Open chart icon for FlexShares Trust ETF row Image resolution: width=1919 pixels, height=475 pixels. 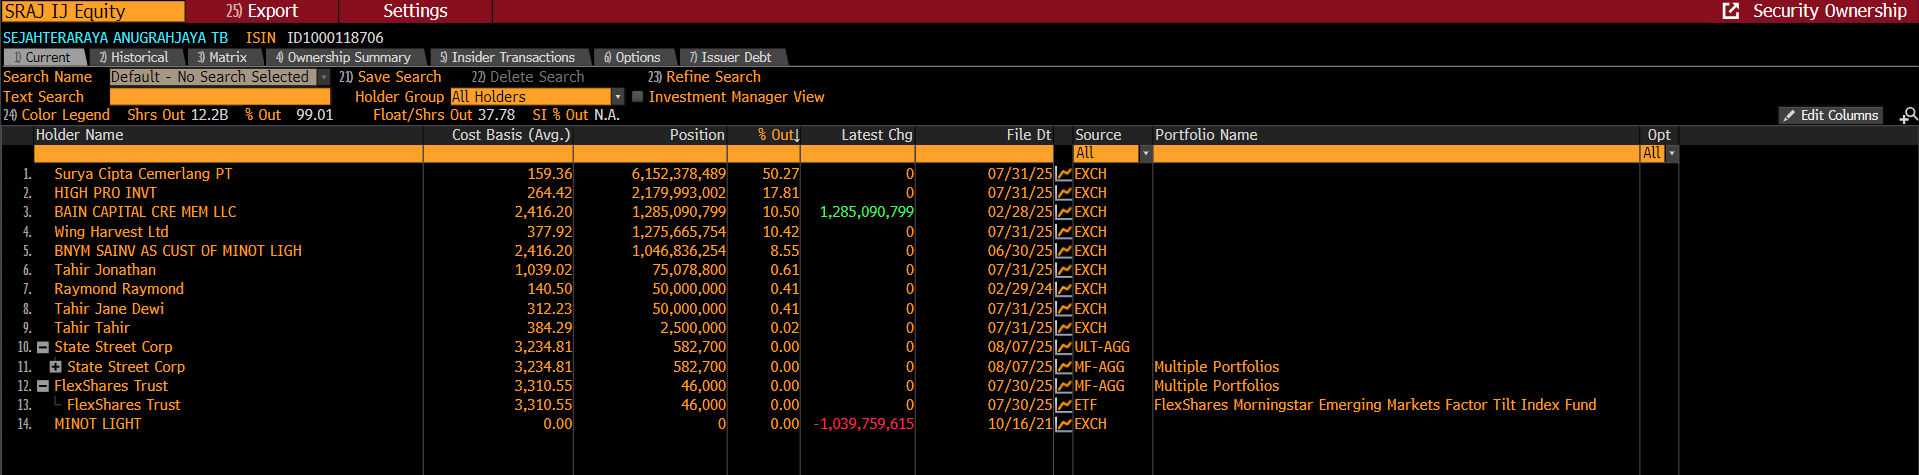(1064, 405)
